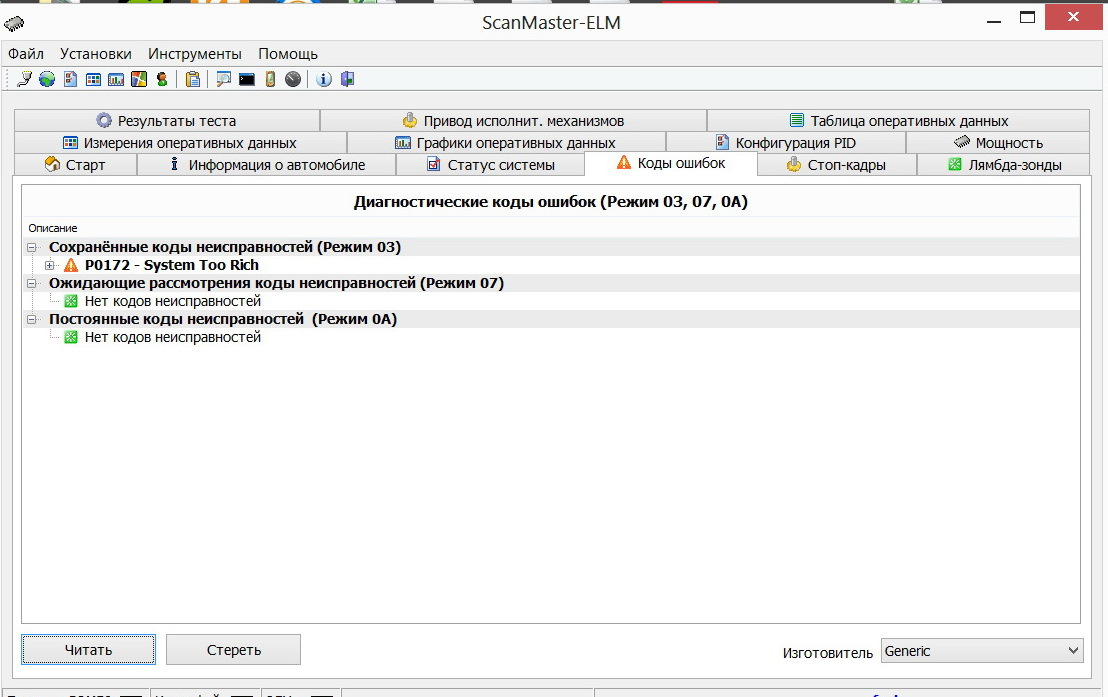Click the Описание column header

tap(53, 228)
